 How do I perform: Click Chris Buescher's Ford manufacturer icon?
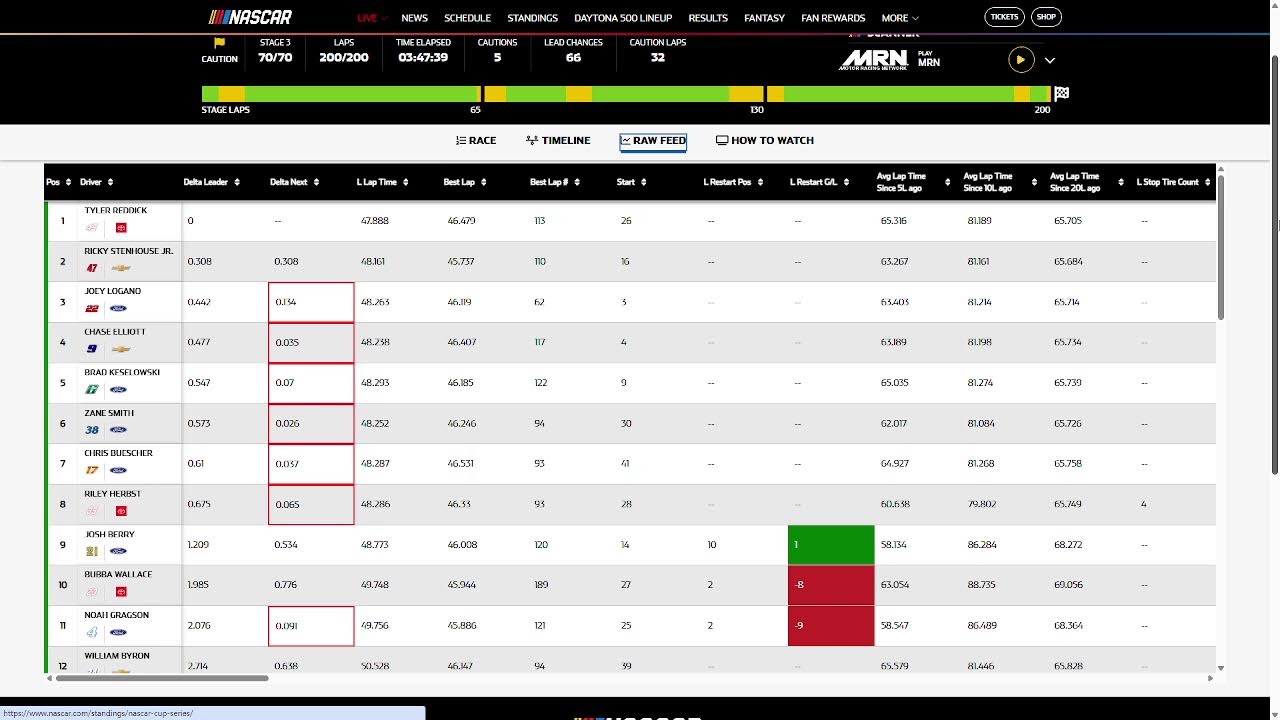118,470
